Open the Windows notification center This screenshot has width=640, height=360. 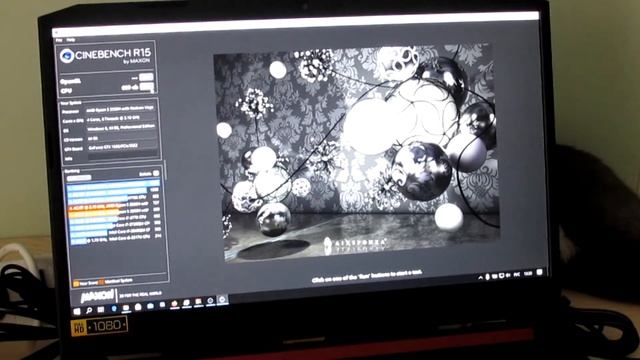tap(540, 272)
